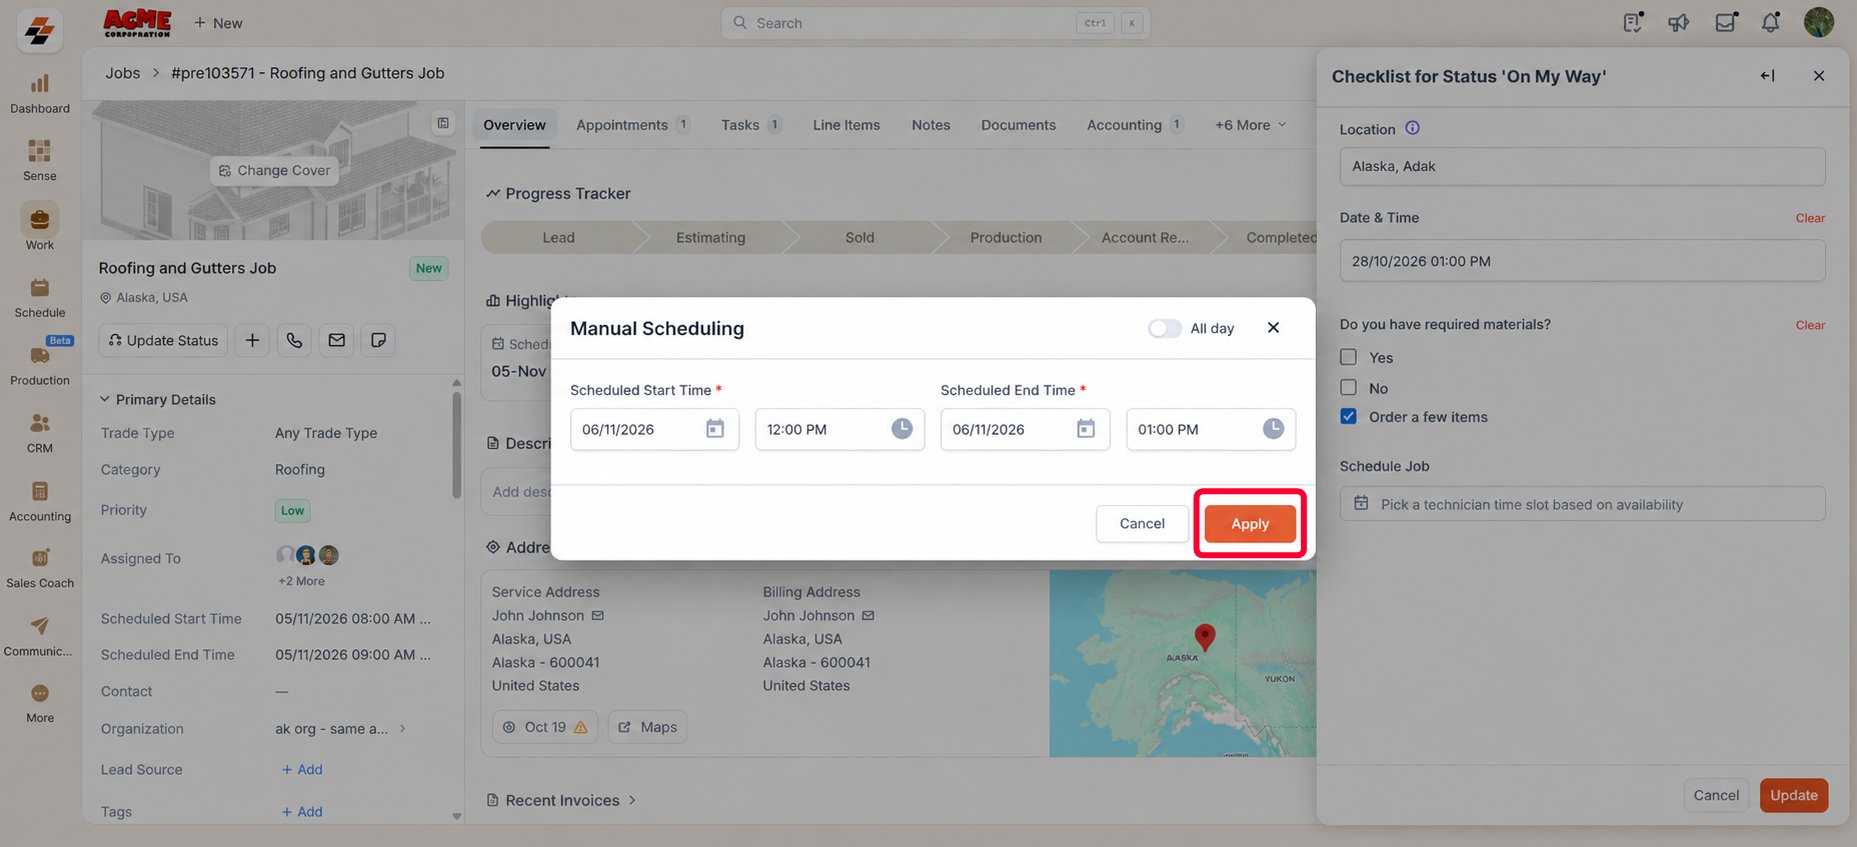The width and height of the screenshot is (1857, 847).
Task: Click the Location info icon
Action: tap(1413, 128)
